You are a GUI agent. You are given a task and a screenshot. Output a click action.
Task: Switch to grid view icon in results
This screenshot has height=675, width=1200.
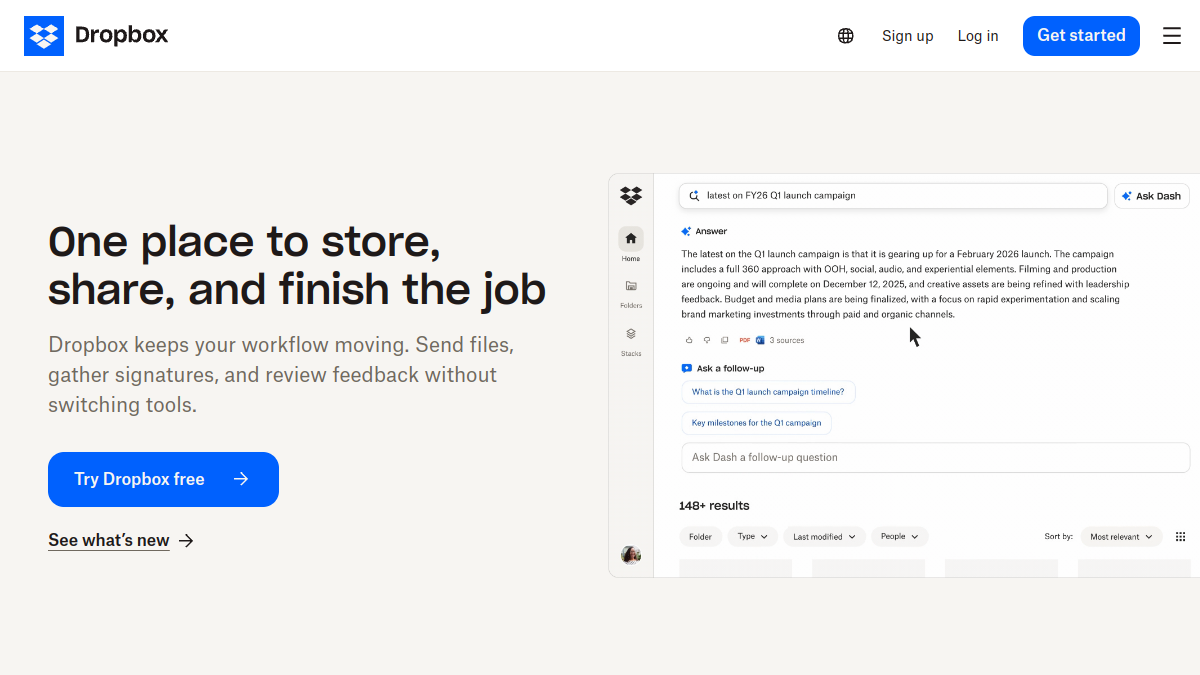click(x=1181, y=537)
